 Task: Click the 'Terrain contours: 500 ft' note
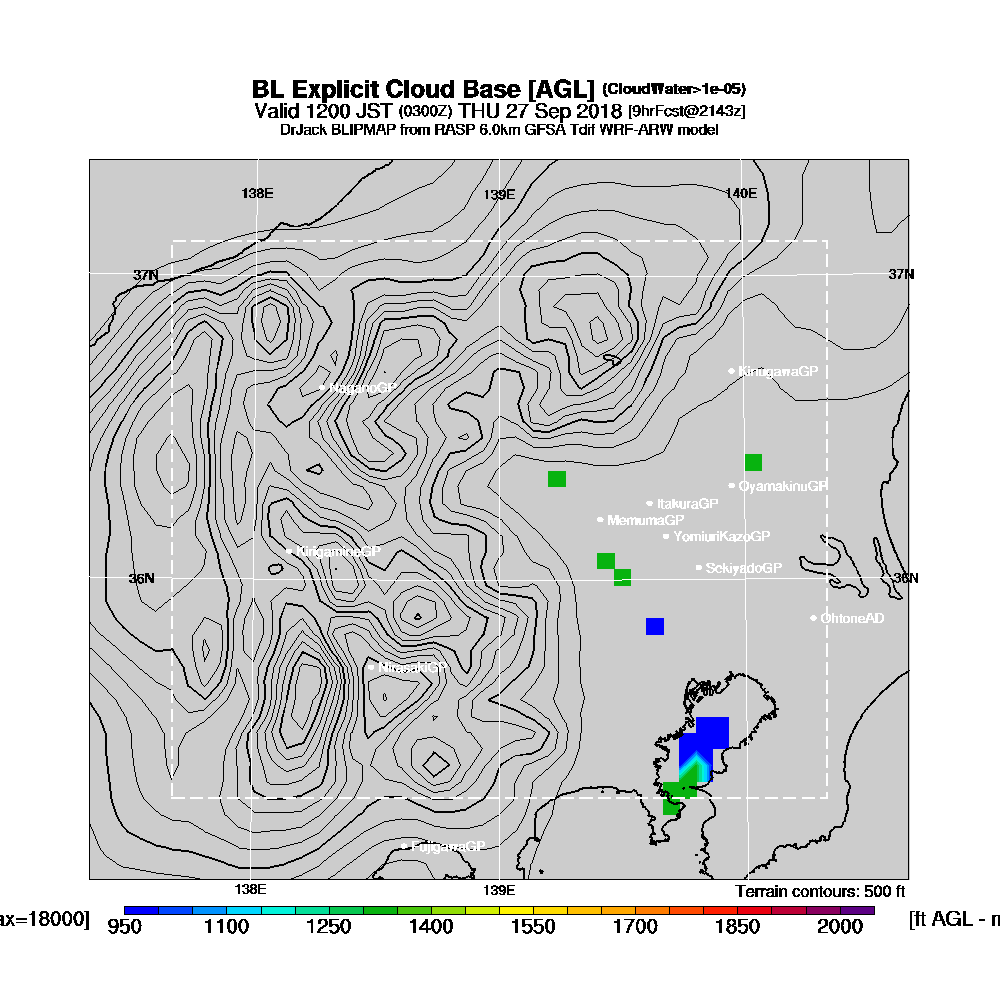(x=820, y=892)
